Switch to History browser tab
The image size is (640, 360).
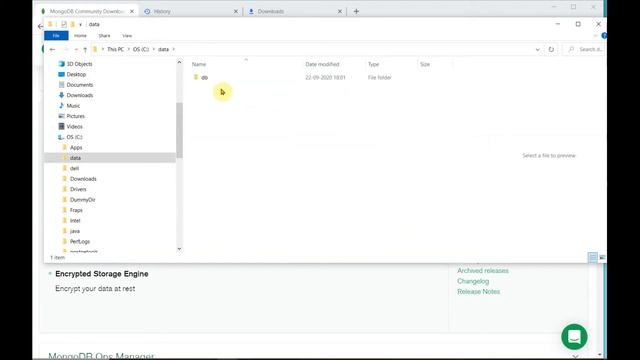pos(162,11)
